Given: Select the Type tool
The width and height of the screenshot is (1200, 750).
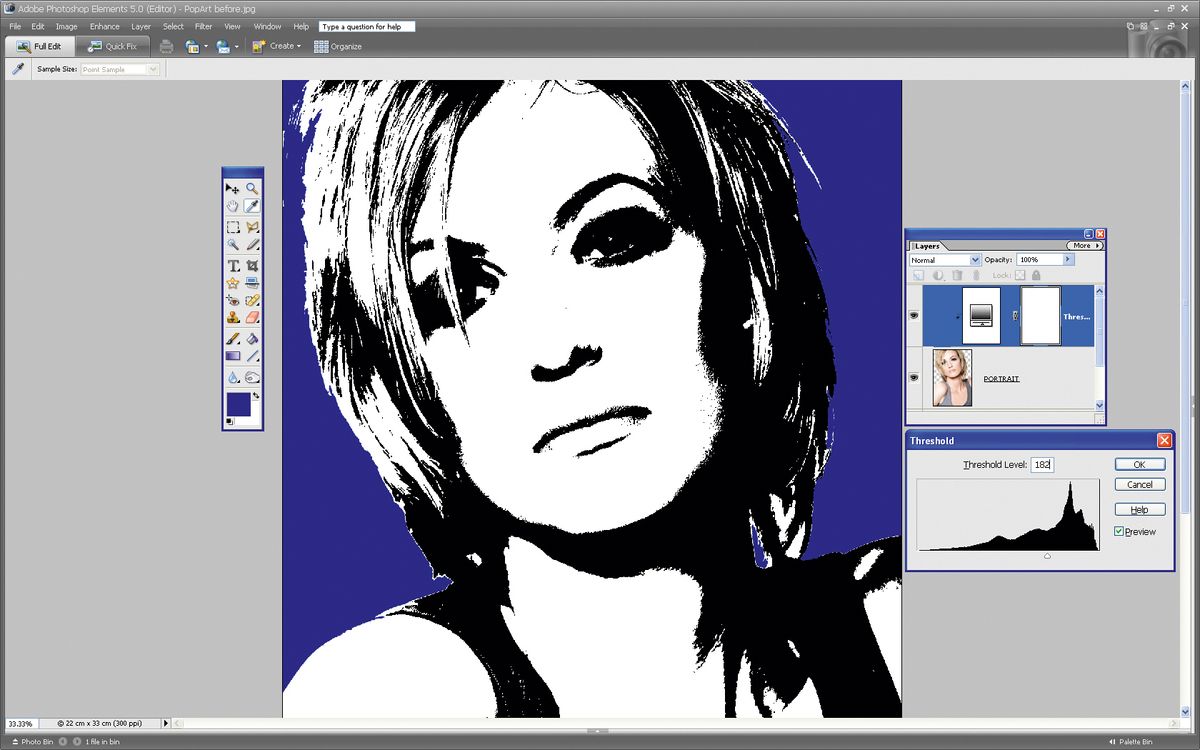Looking at the screenshot, I should (x=233, y=264).
